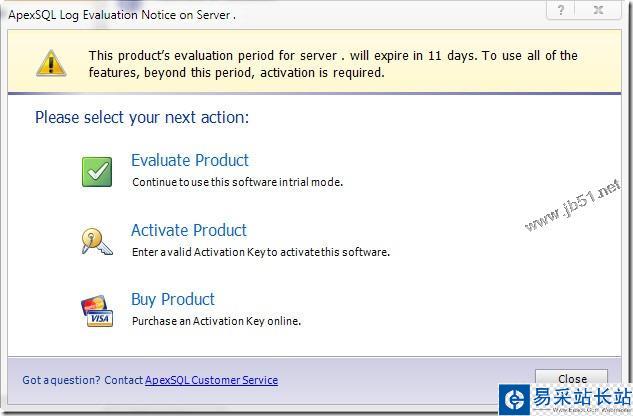Click the Visa credit card icon
Screen dimensions: 633x416
97,311
